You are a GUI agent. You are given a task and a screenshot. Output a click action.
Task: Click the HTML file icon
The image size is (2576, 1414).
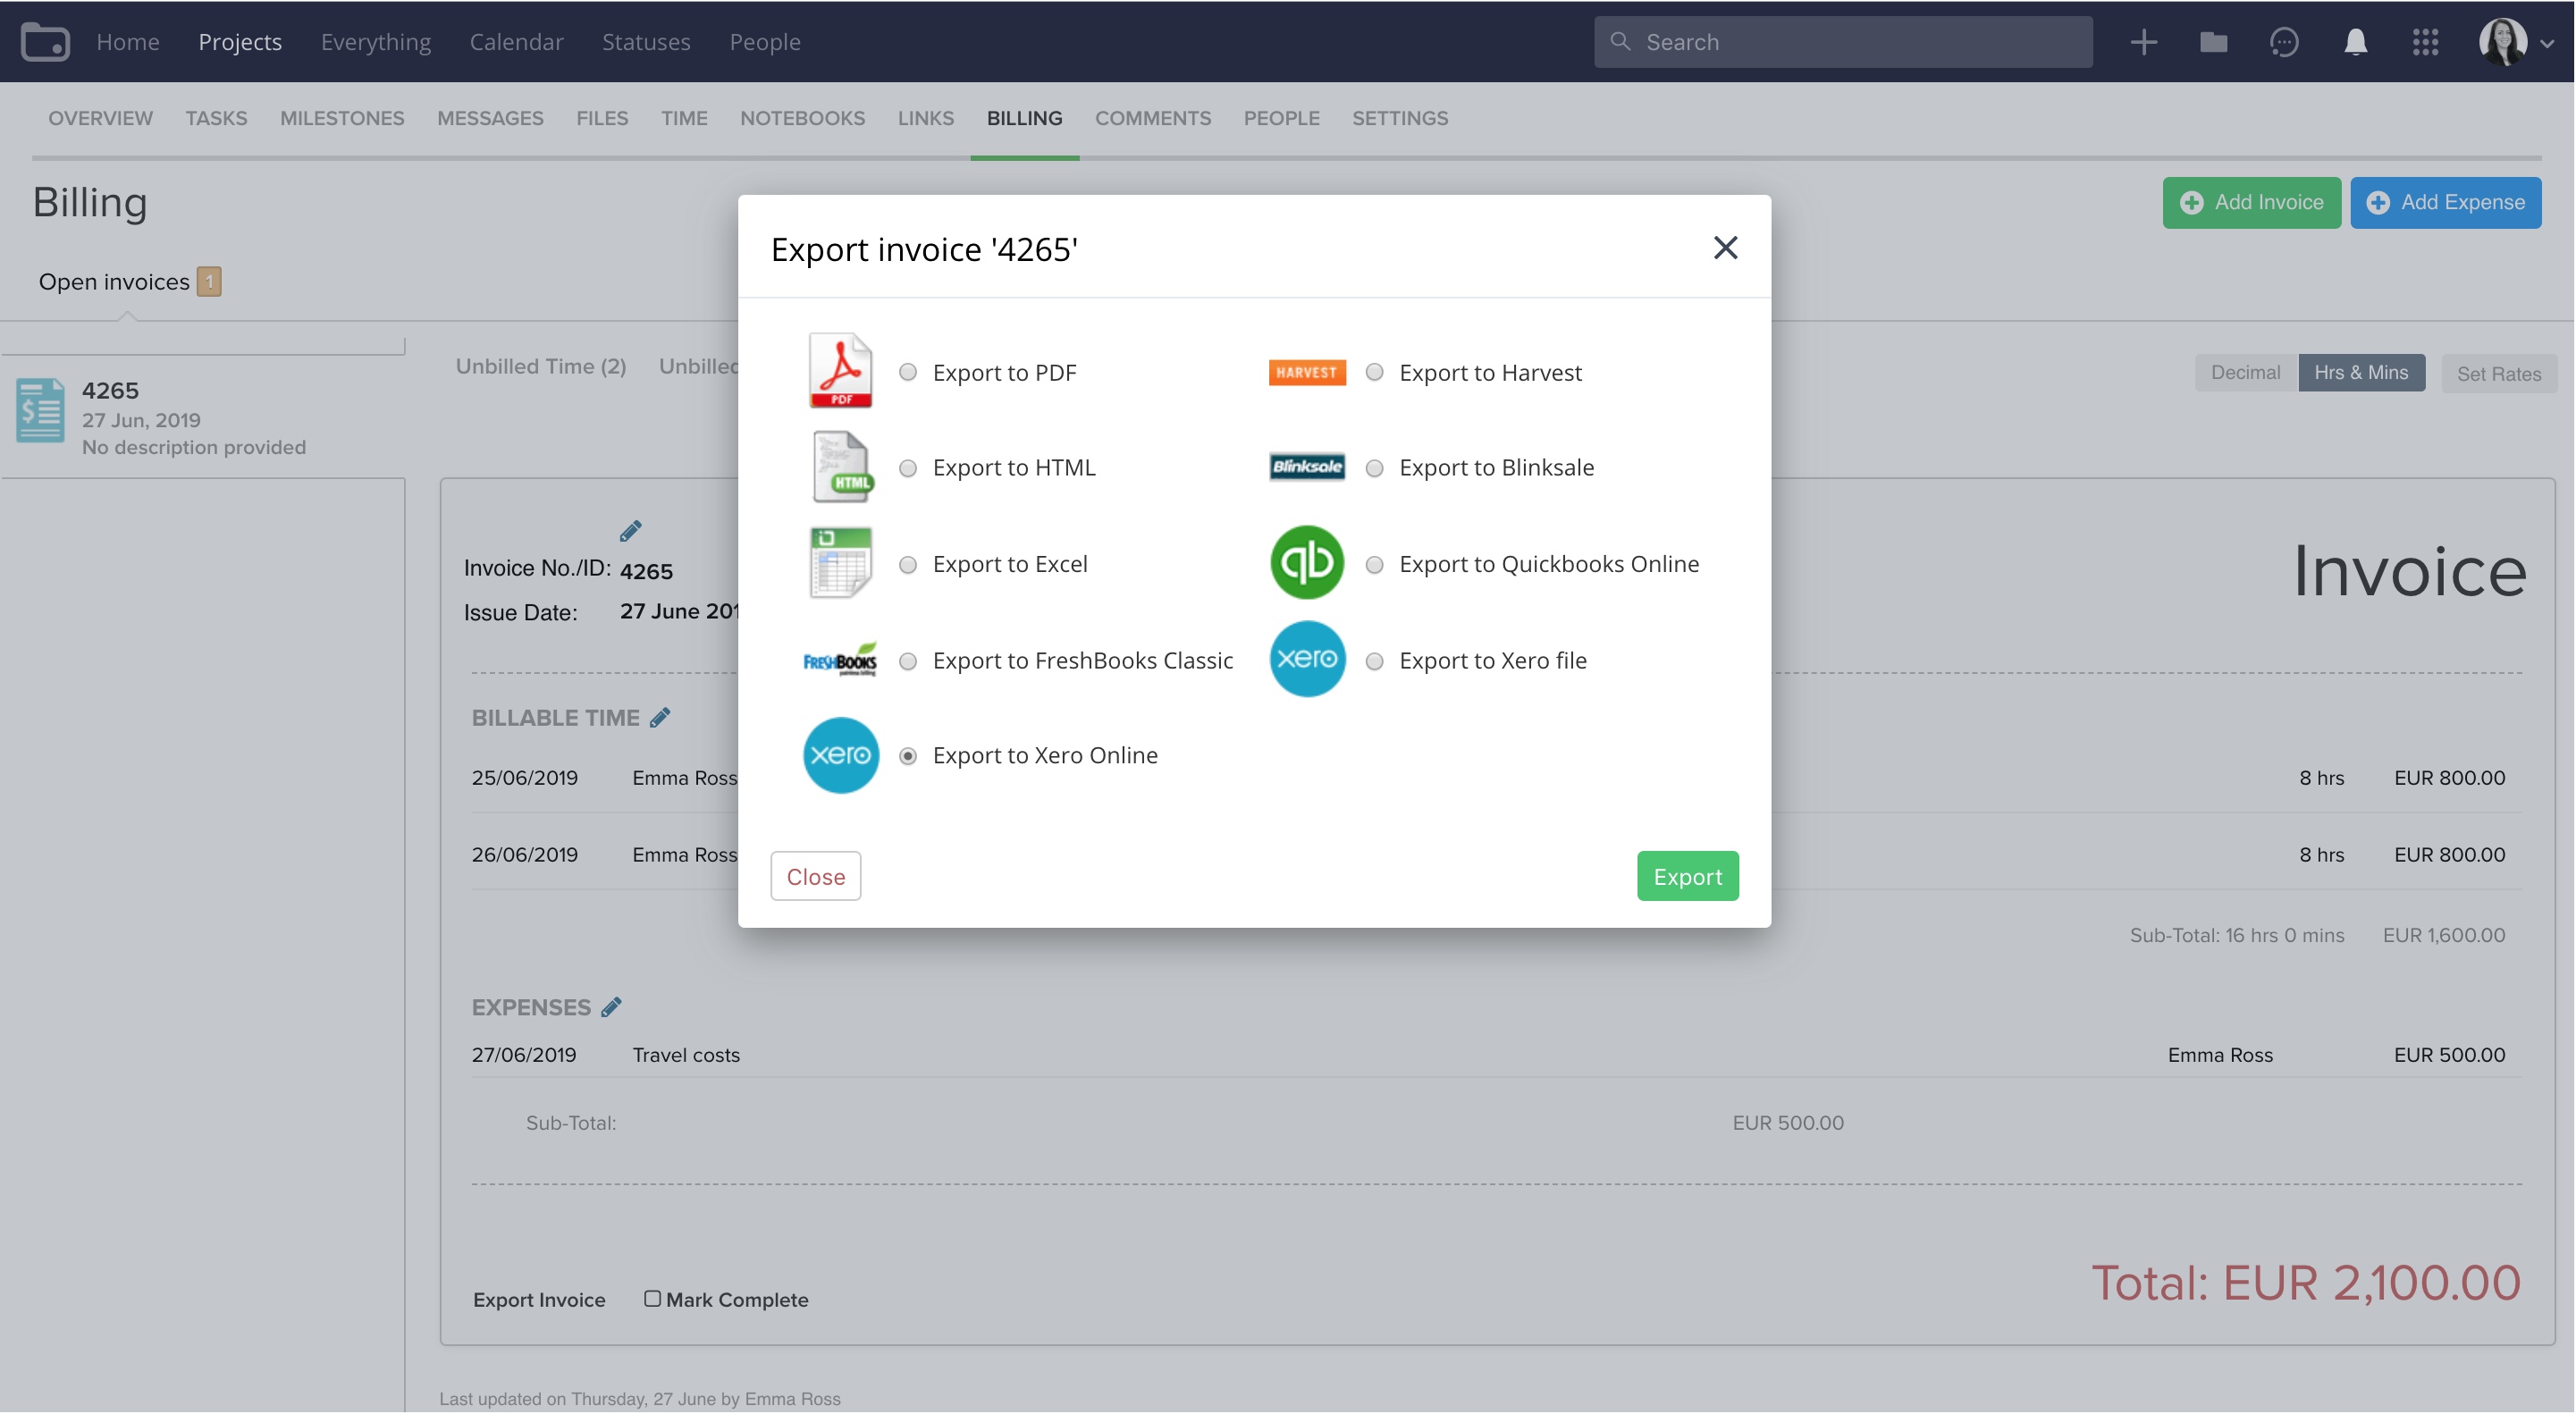(842, 467)
